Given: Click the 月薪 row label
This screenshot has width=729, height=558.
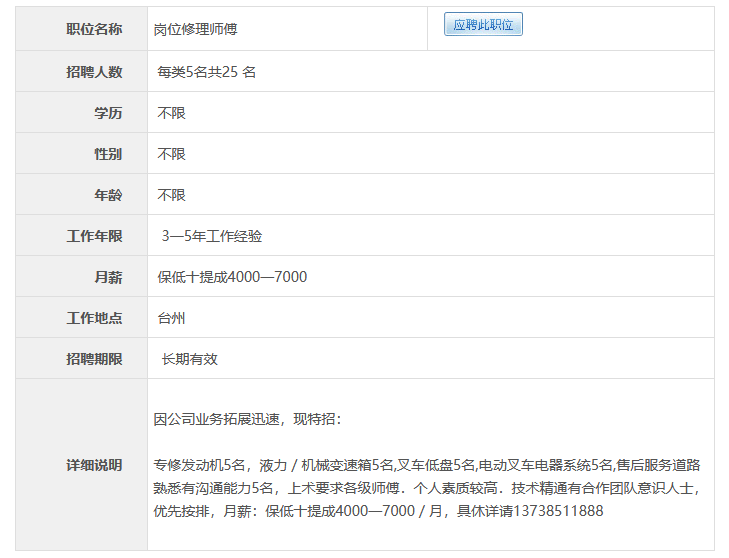Looking at the screenshot, I should coord(108,277).
